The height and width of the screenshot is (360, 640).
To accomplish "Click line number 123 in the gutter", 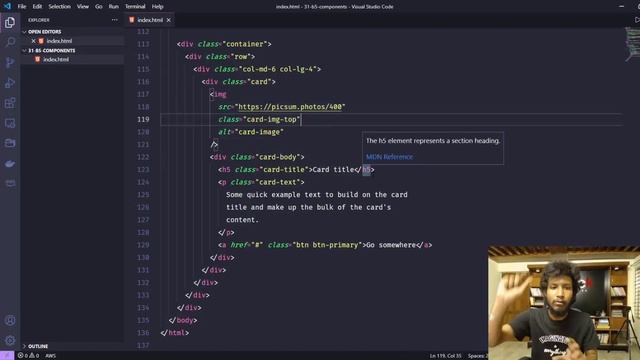I will 143,169.
